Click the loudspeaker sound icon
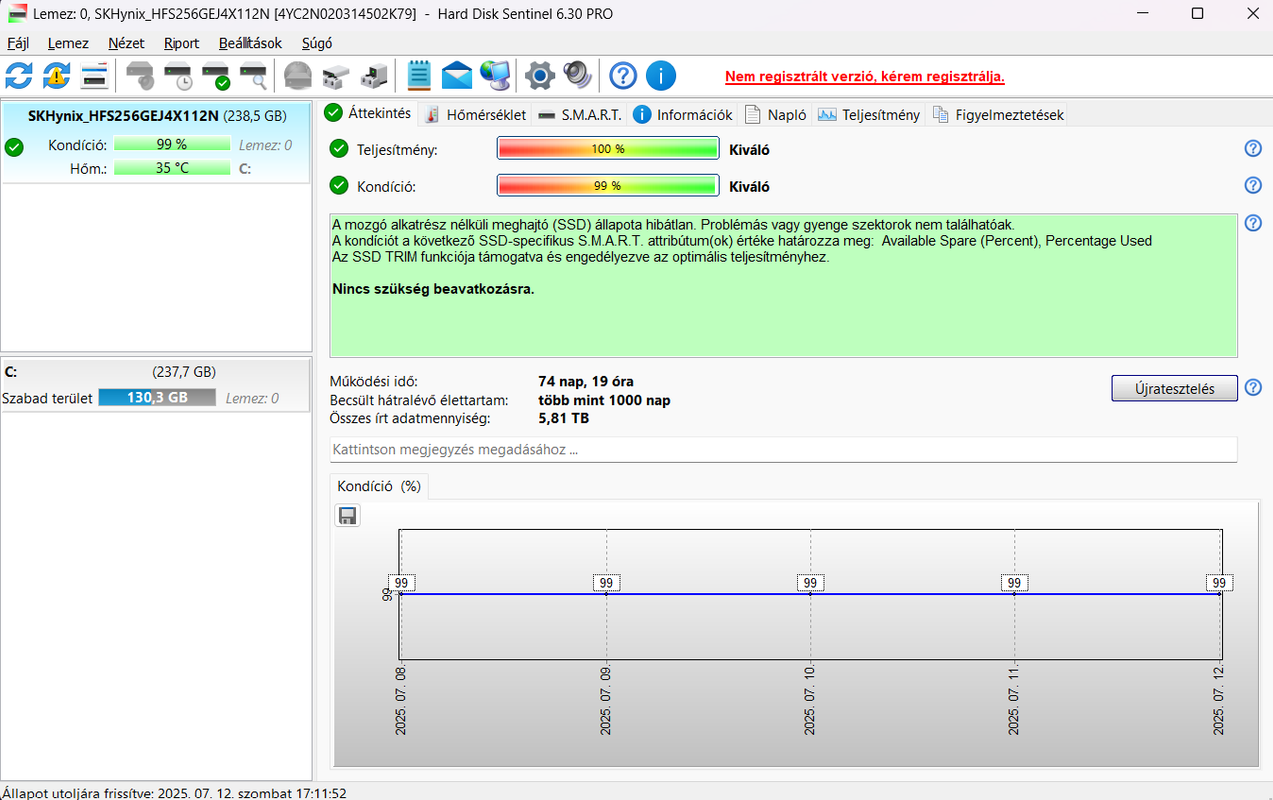The width and height of the screenshot is (1273, 800). click(578, 75)
